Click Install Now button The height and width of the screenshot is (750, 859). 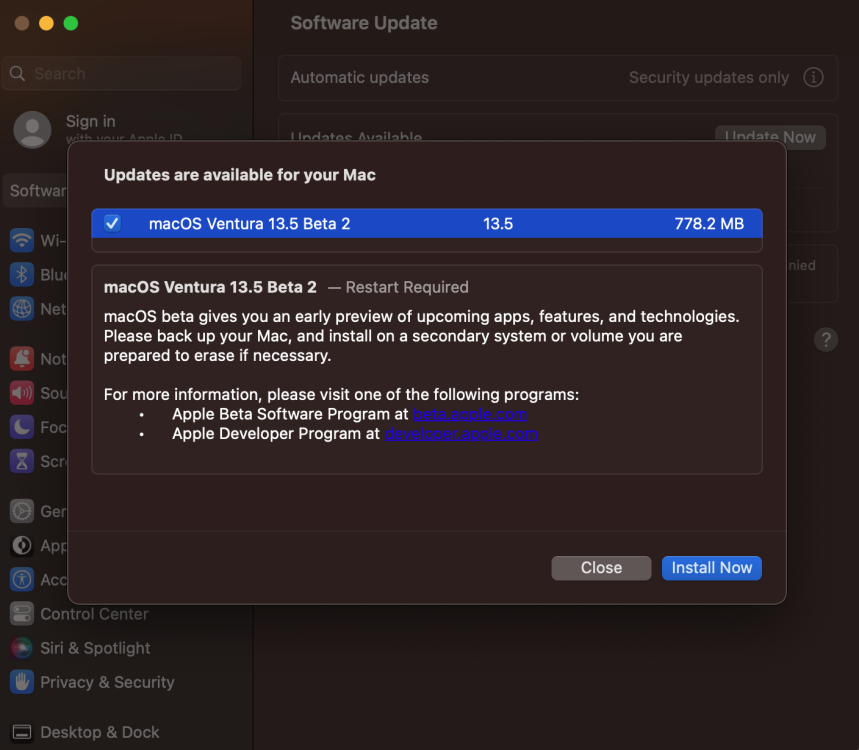[x=712, y=568]
